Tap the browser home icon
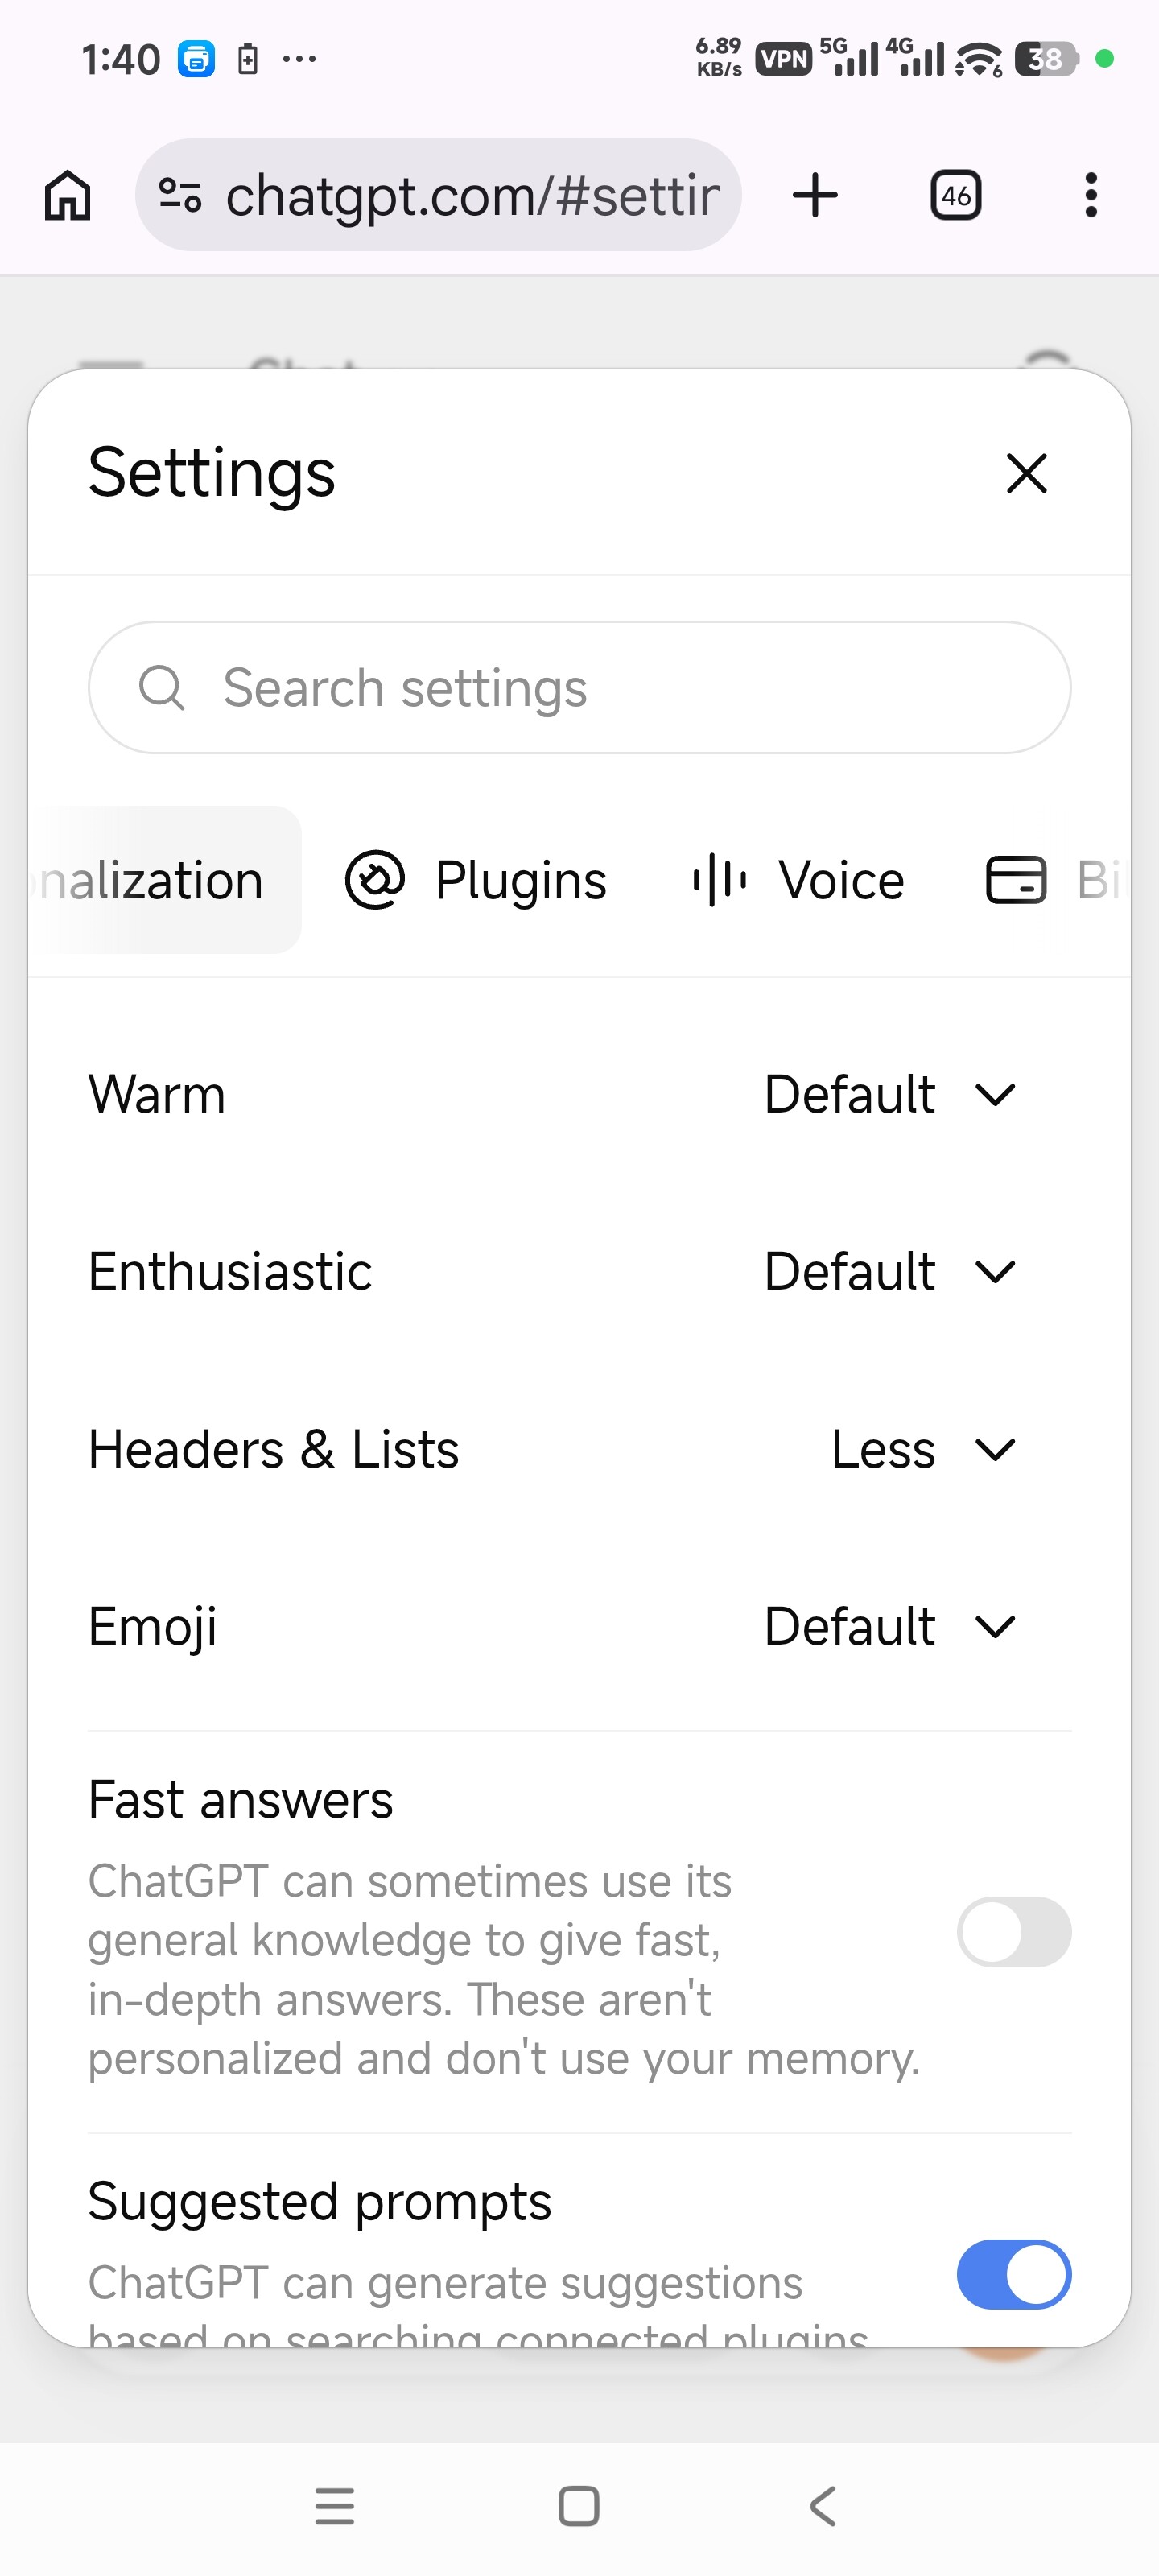Image resolution: width=1159 pixels, height=2576 pixels. pyautogui.click(x=68, y=195)
